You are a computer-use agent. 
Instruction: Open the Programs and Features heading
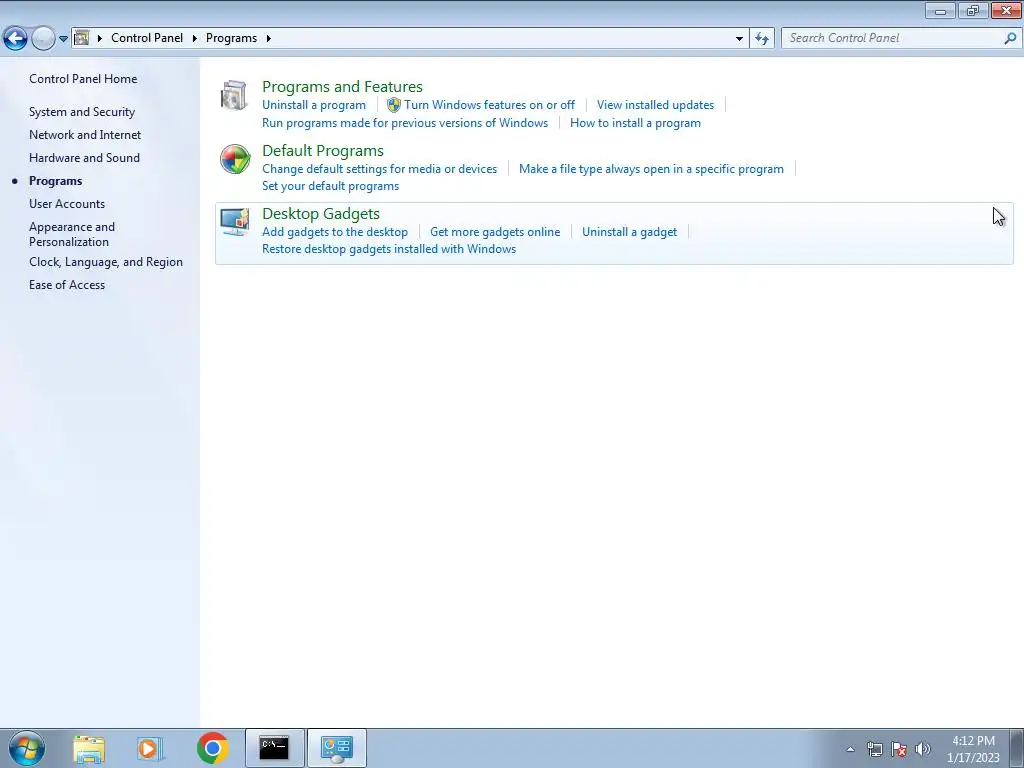click(342, 86)
